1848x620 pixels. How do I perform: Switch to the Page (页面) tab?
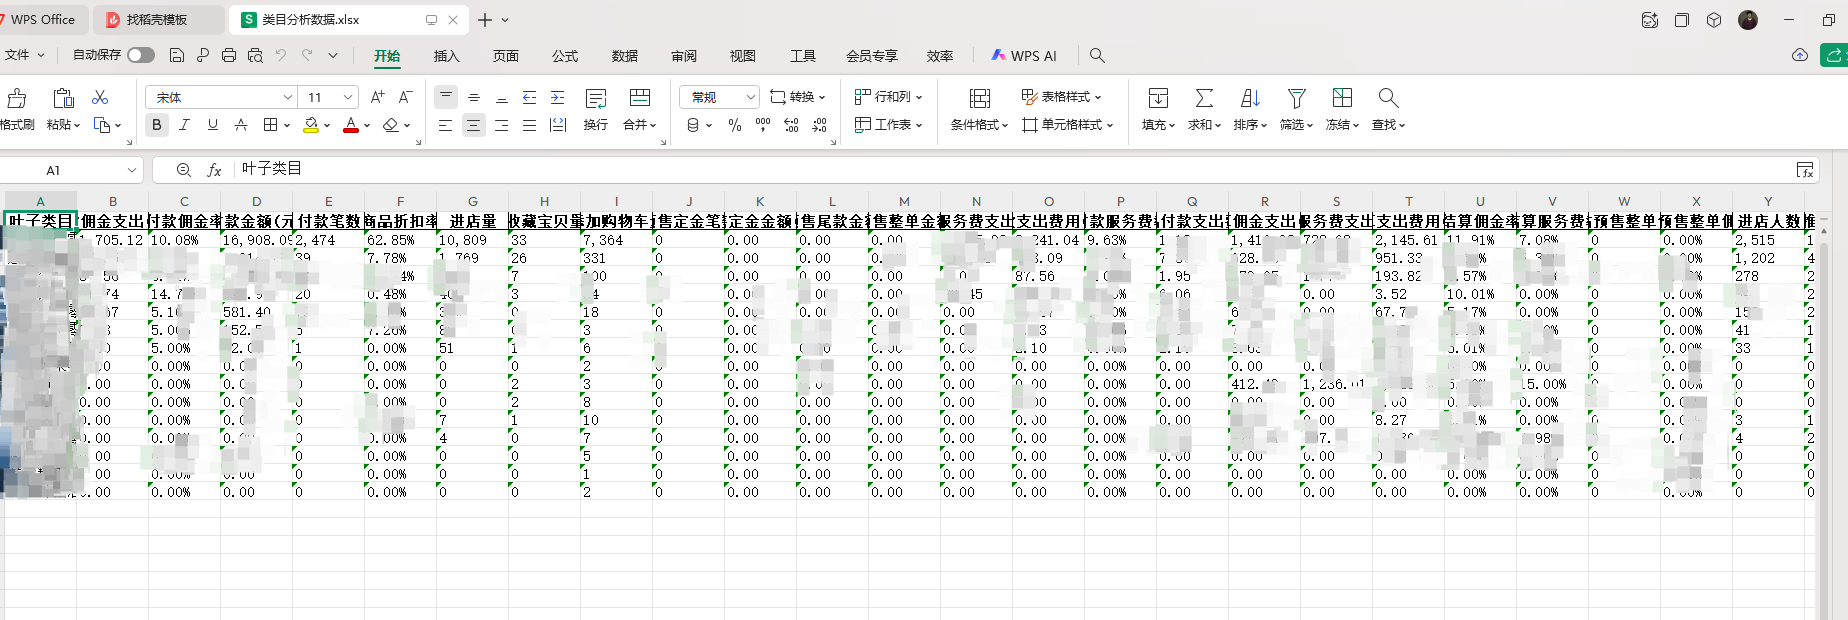point(505,56)
